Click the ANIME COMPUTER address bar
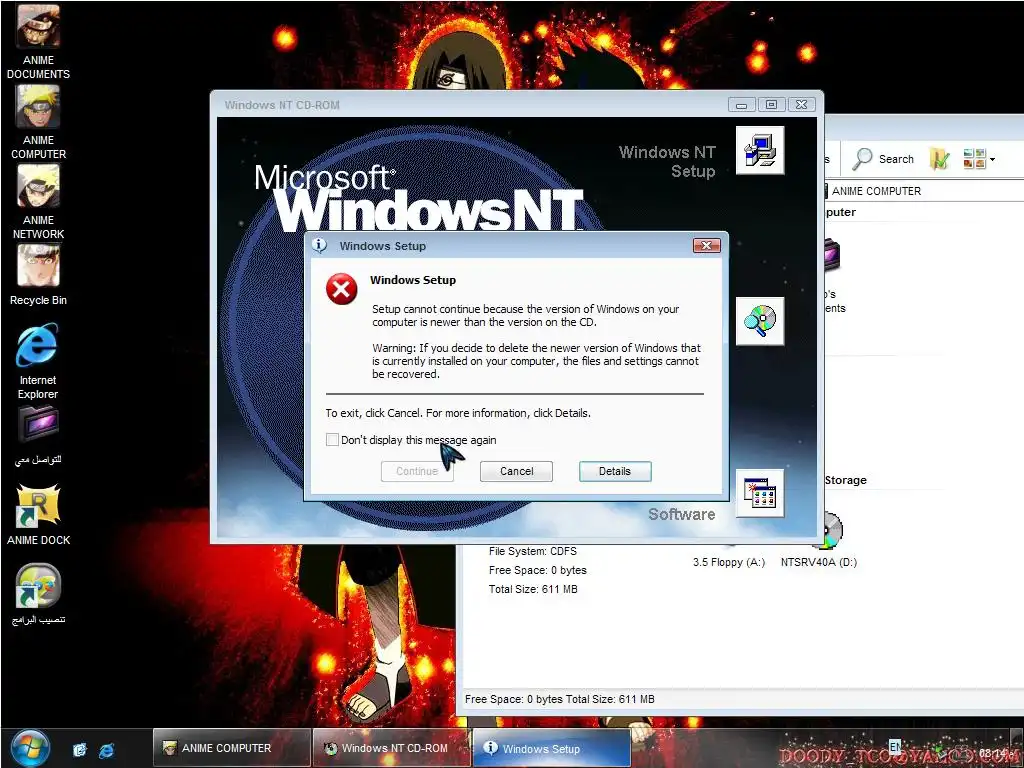The image size is (1024, 768). coord(922,191)
